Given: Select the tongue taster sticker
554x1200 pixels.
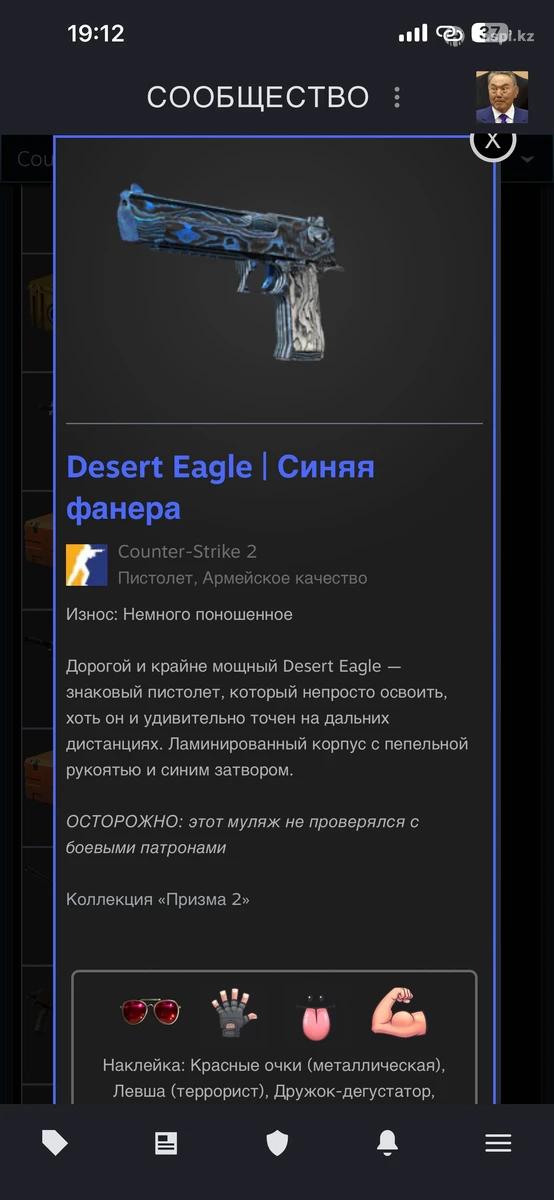Looking at the screenshot, I should (316, 1014).
